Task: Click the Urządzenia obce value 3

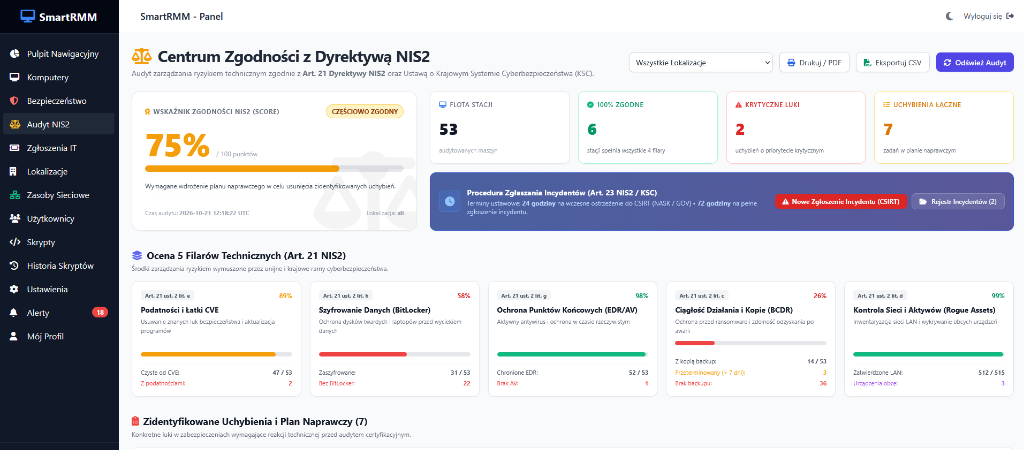Action: coord(1002,383)
